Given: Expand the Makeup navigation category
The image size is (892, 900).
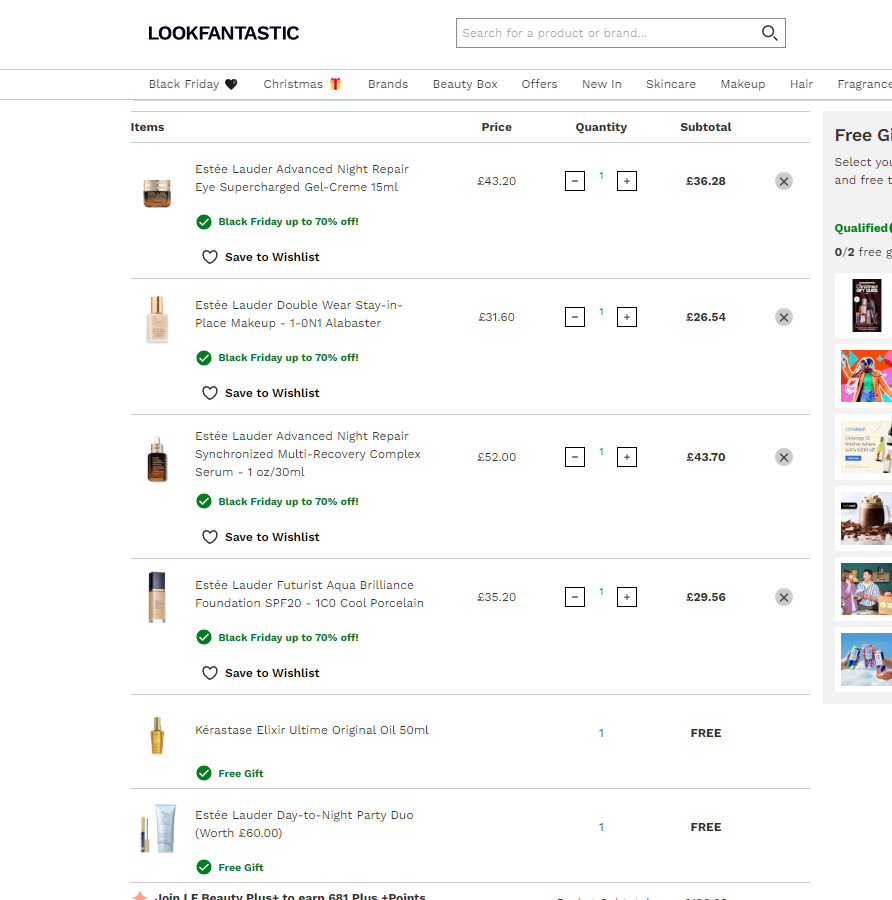Looking at the screenshot, I should (742, 84).
